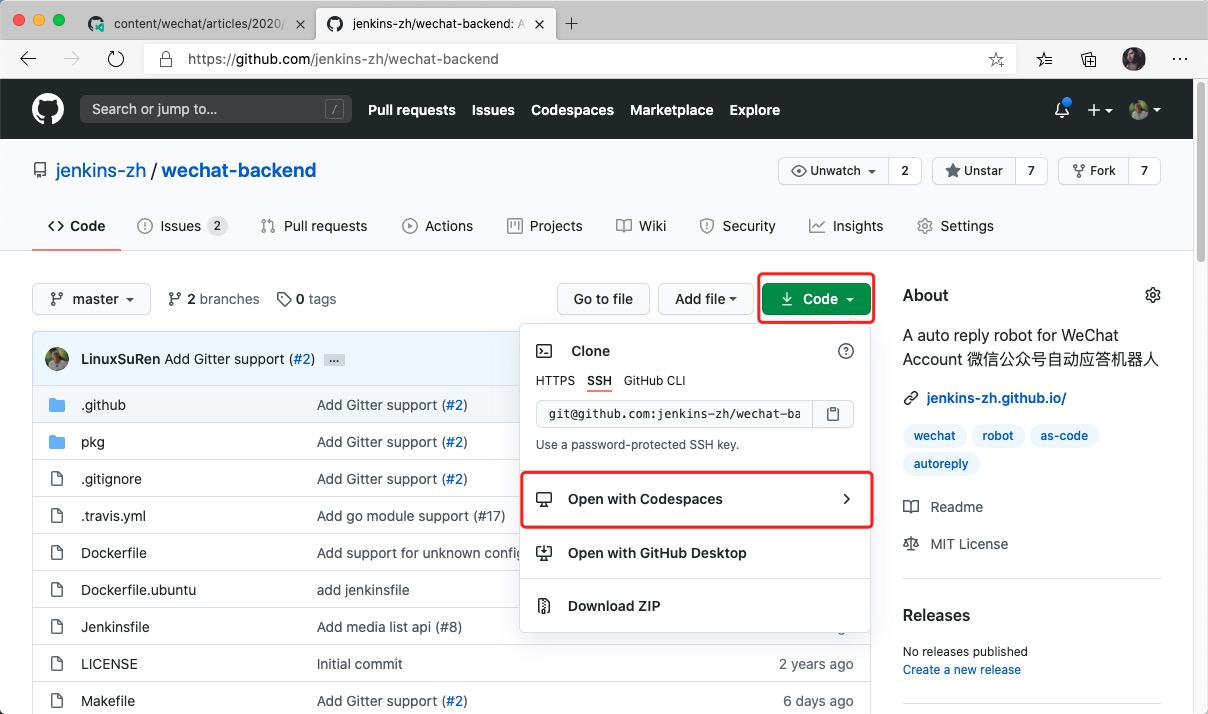This screenshot has width=1208, height=714.
Task: Copy SSH clone URL to clipboard
Action: click(x=833, y=413)
